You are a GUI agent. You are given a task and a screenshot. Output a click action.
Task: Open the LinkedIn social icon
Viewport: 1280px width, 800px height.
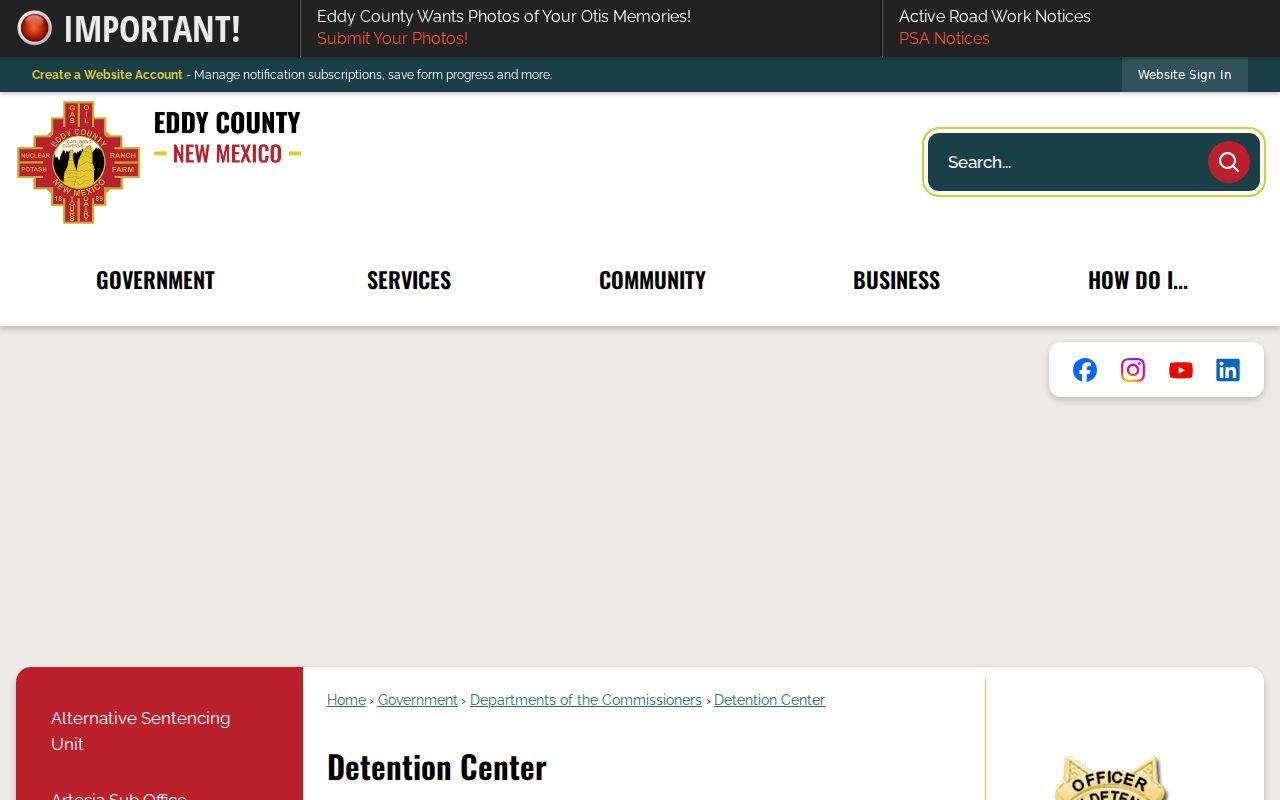[x=1228, y=370]
